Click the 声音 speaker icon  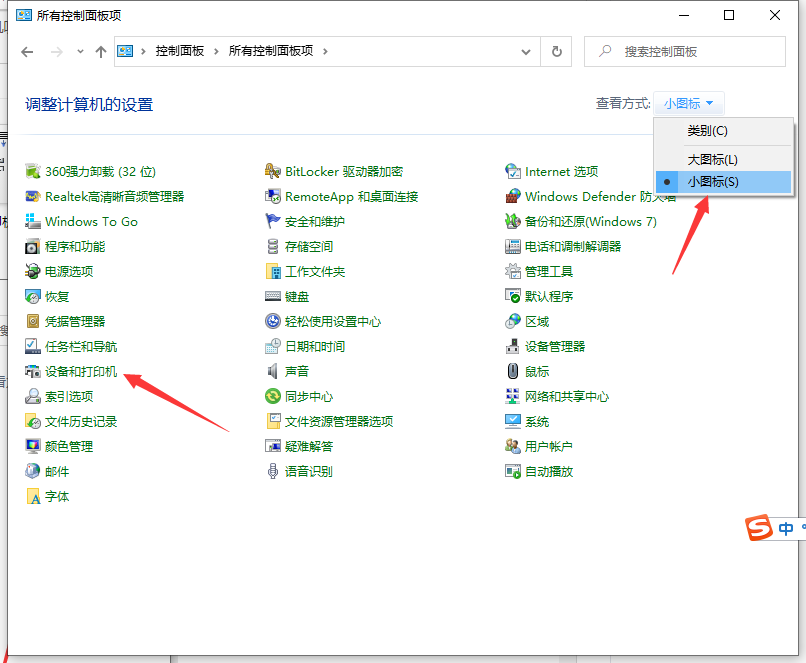point(273,372)
